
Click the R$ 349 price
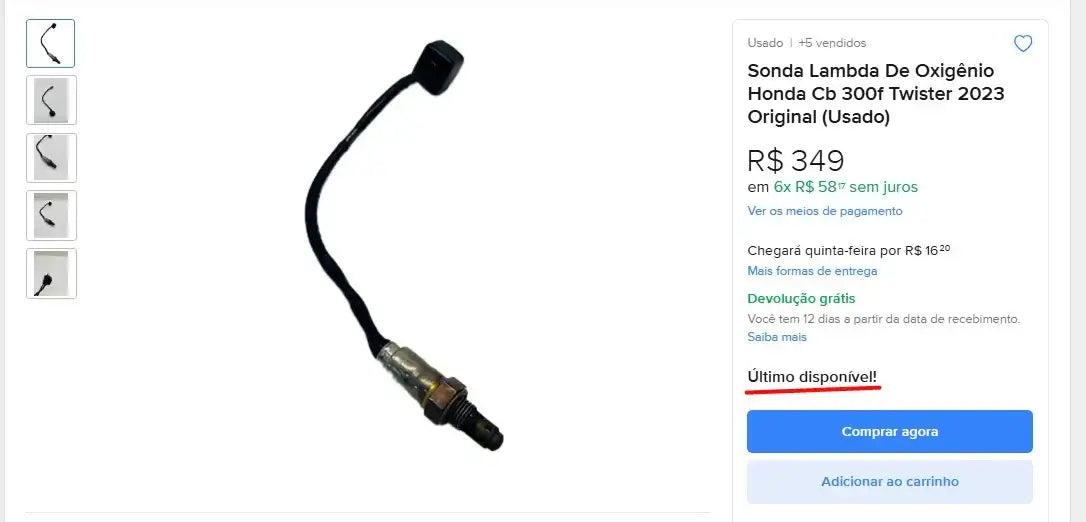coord(795,161)
